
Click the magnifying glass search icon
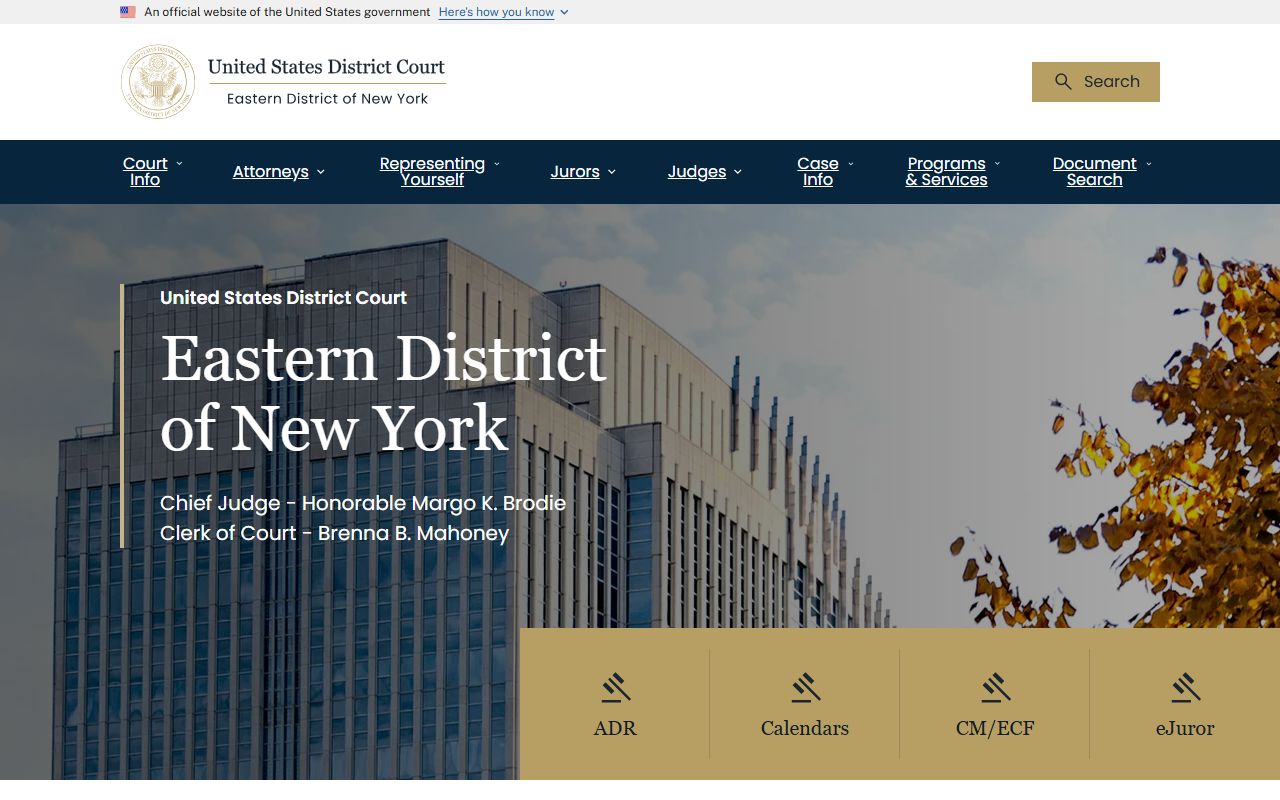click(x=1063, y=82)
